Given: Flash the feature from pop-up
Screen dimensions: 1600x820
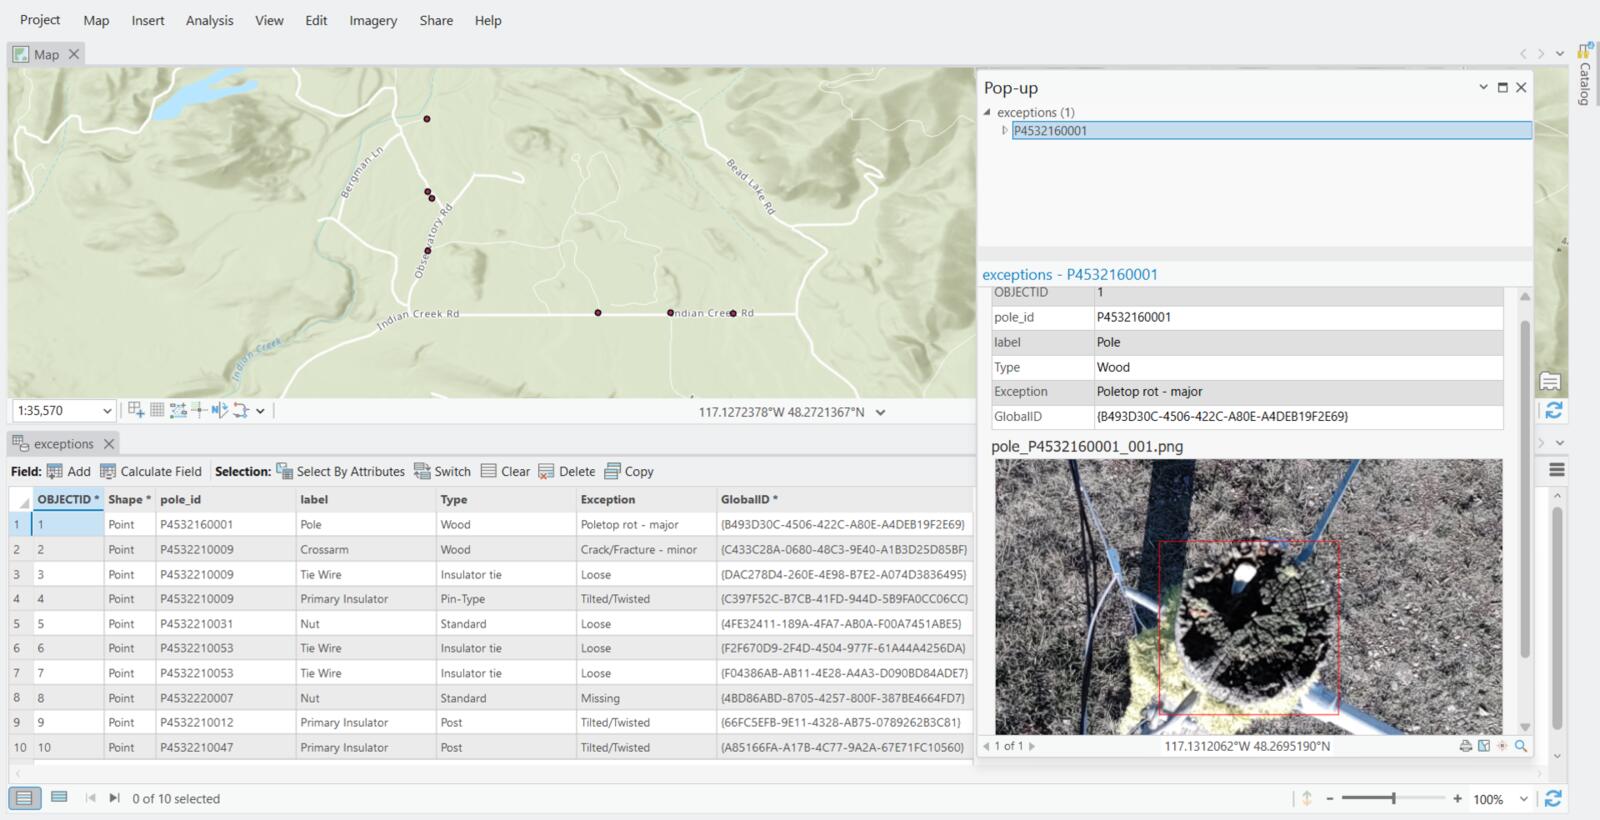Looking at the screenshot, I should click(1502, 746).
